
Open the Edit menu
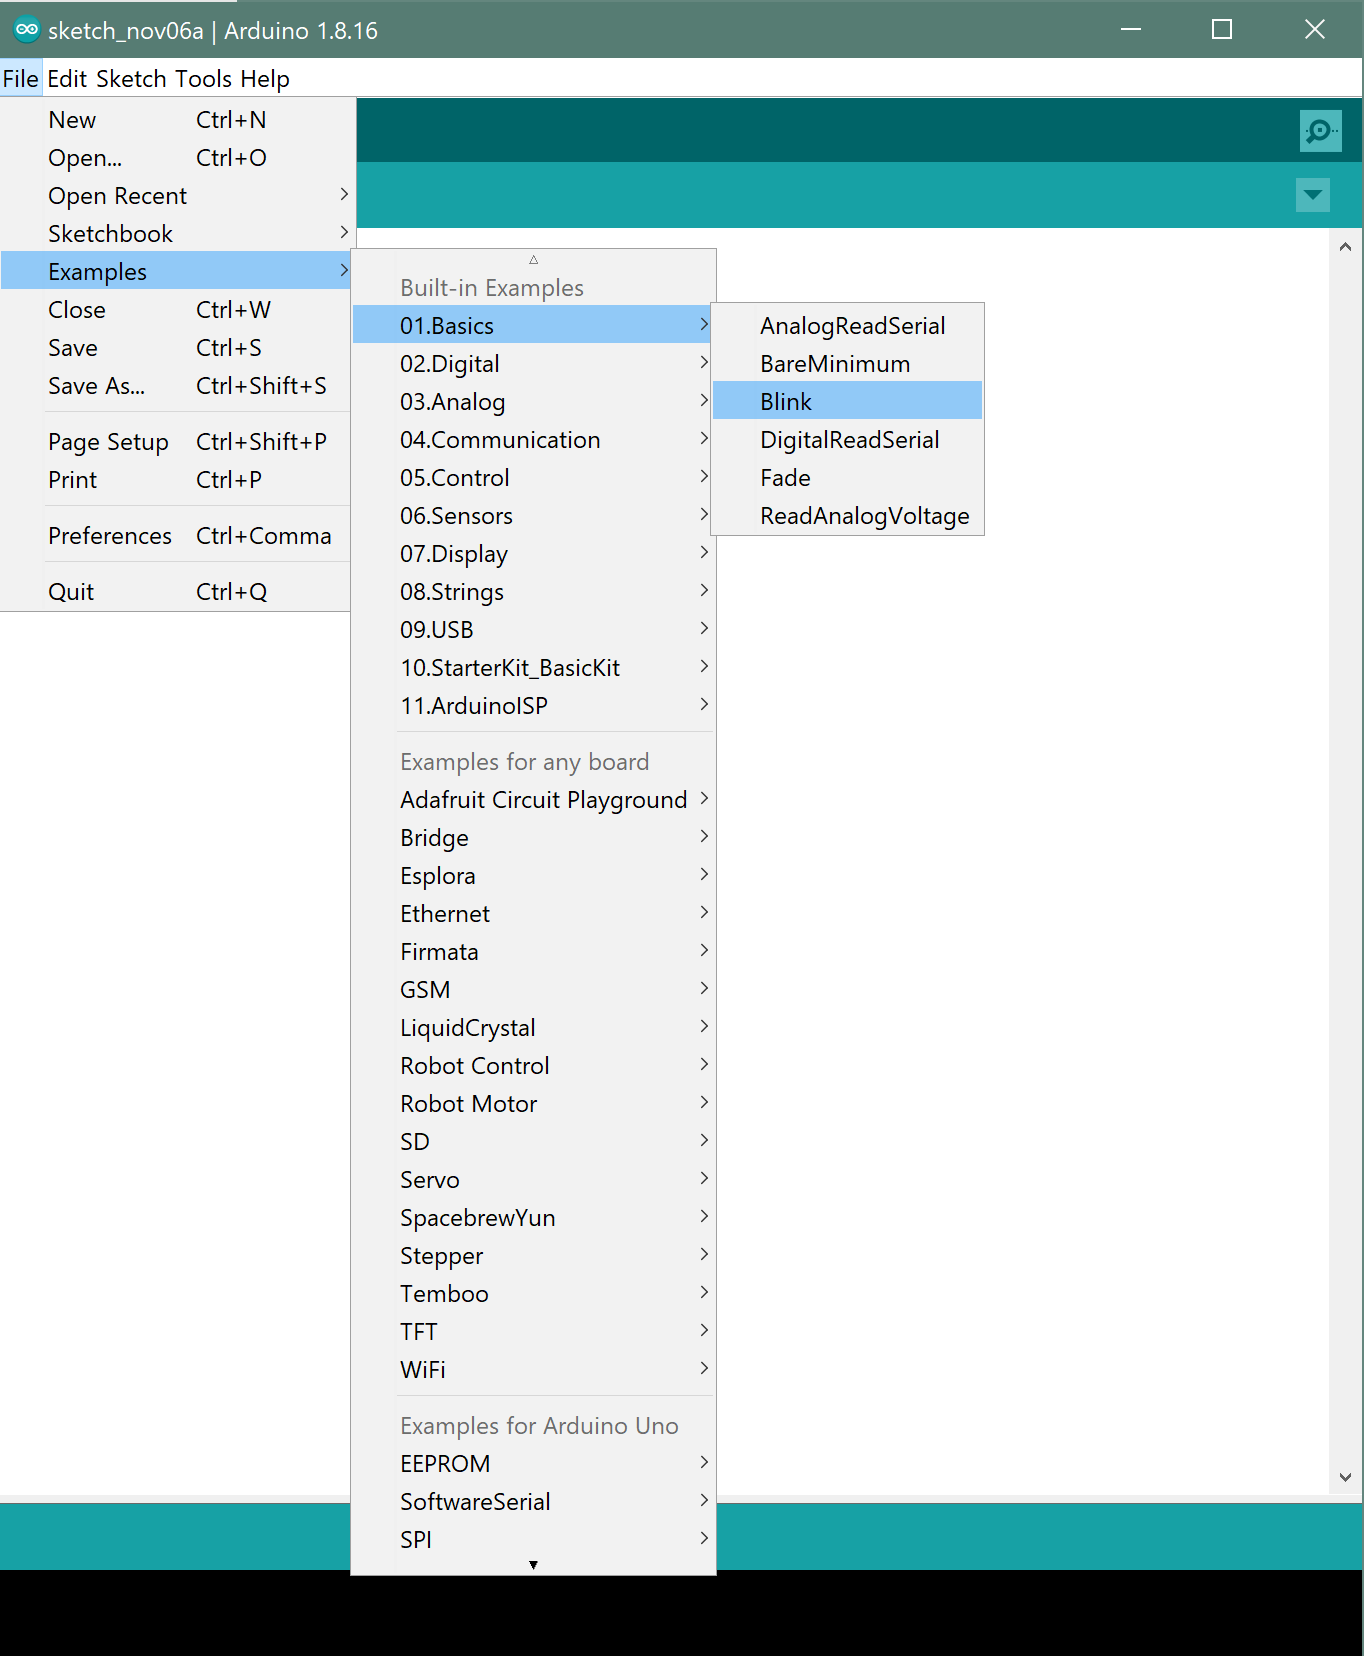(x=67, y=79)
